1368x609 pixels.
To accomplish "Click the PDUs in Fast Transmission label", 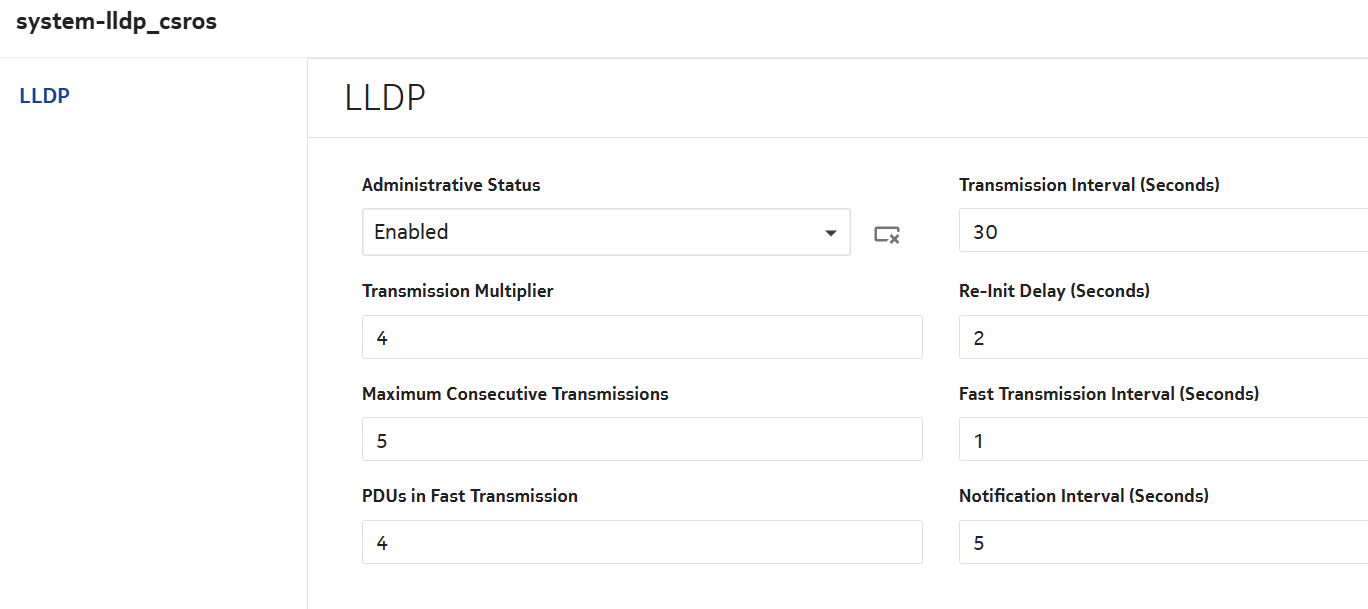I will [469, 496].
